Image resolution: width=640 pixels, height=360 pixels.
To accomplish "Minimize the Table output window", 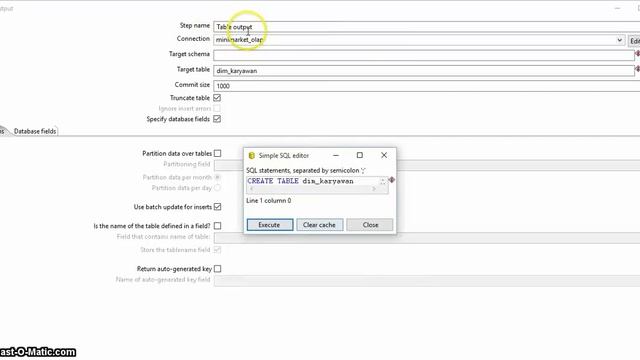I will (618, 8).
